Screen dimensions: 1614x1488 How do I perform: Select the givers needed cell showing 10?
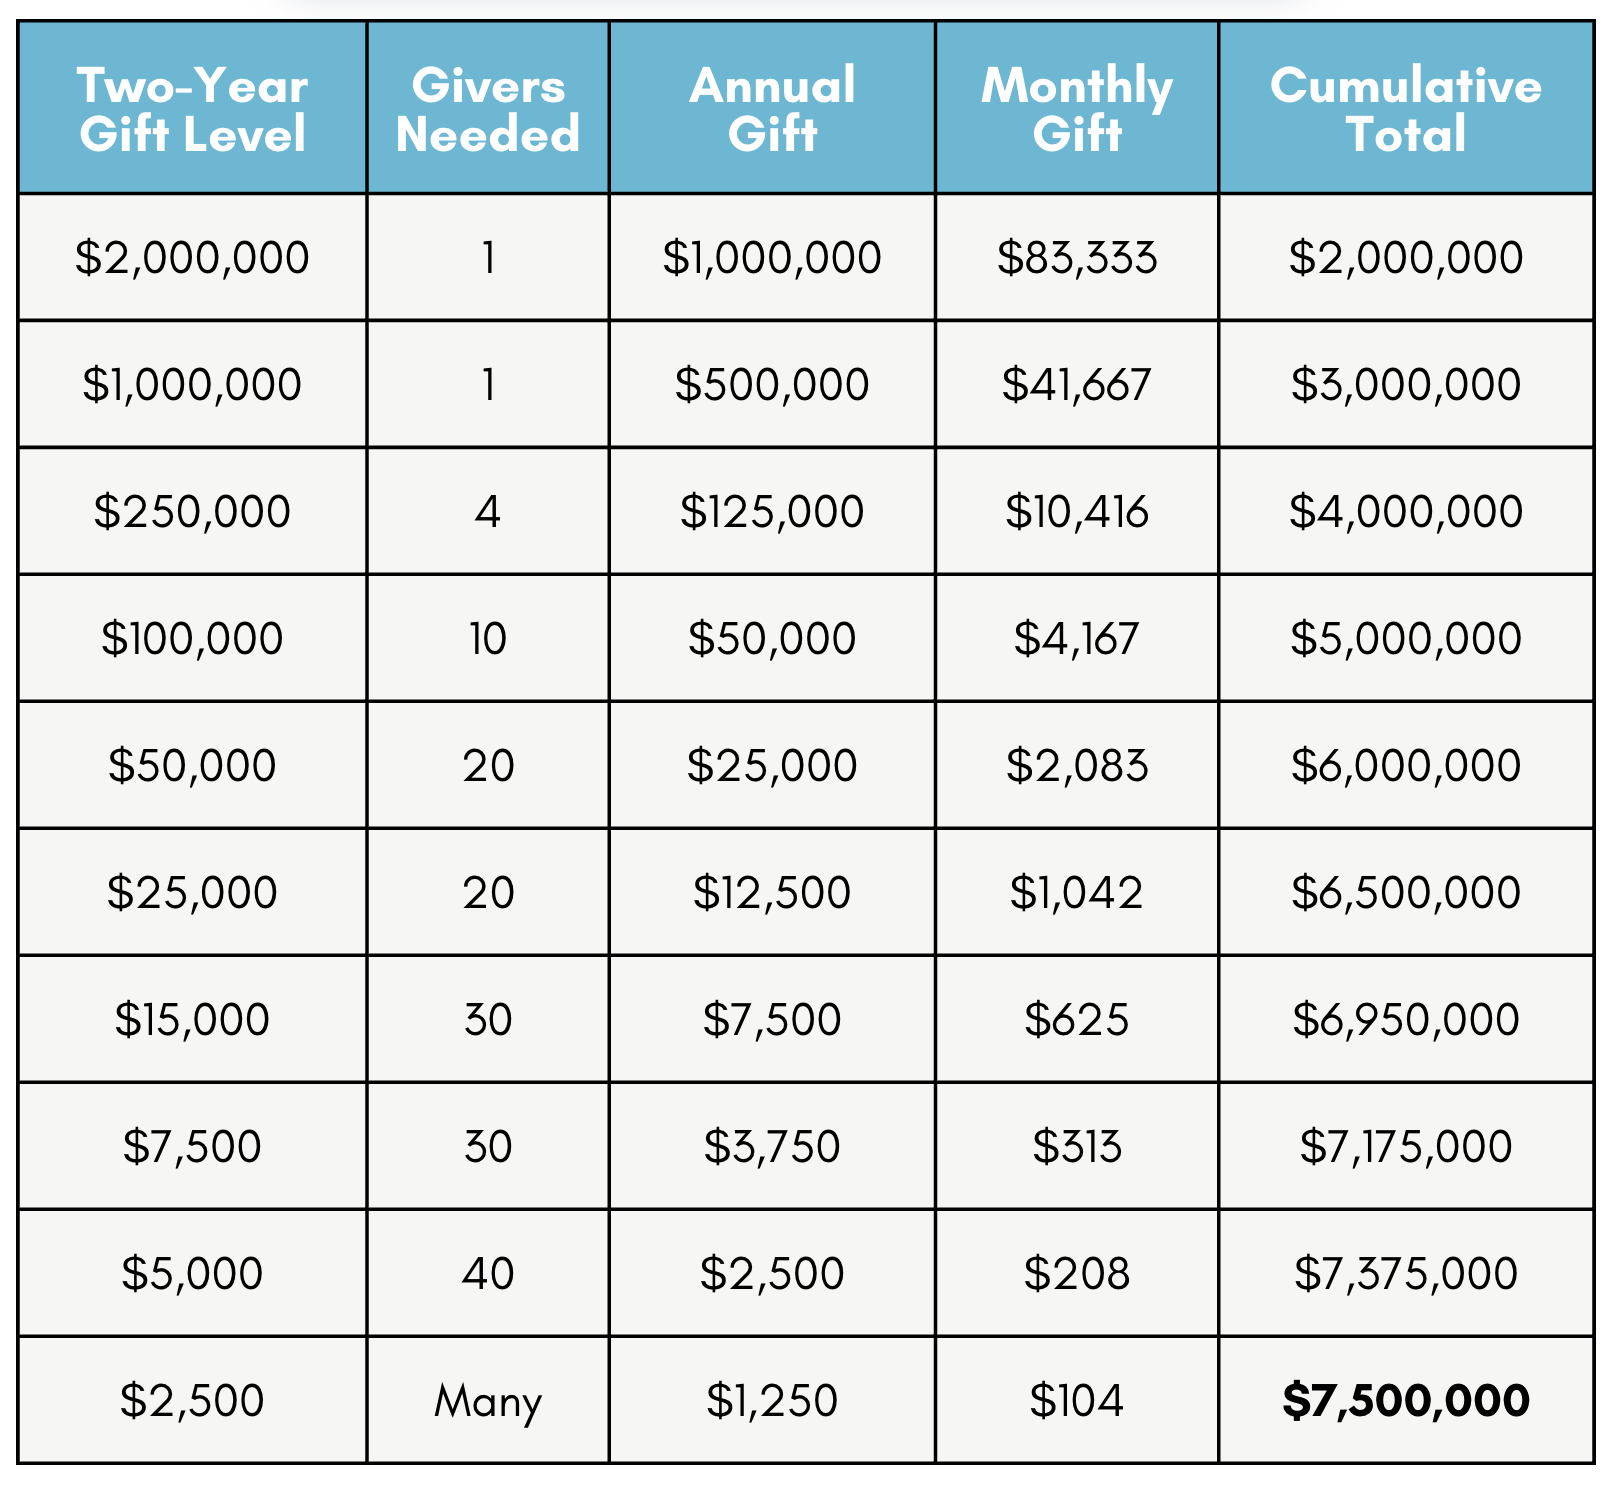pyautogui.click(x=488, y=639)
